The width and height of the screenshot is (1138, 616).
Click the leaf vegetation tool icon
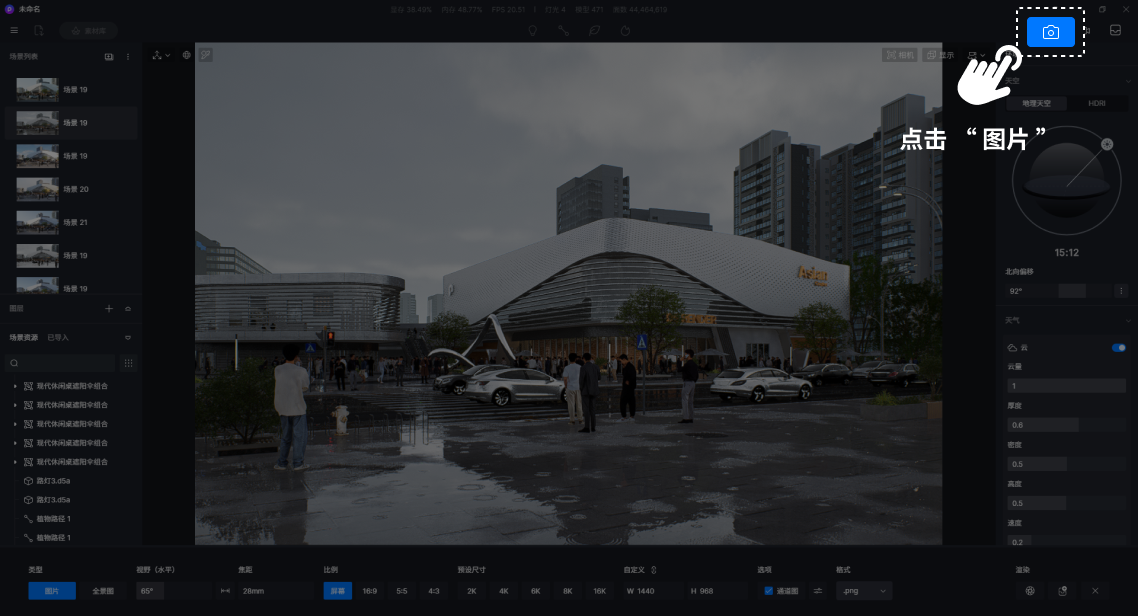[x=594, y=31]
